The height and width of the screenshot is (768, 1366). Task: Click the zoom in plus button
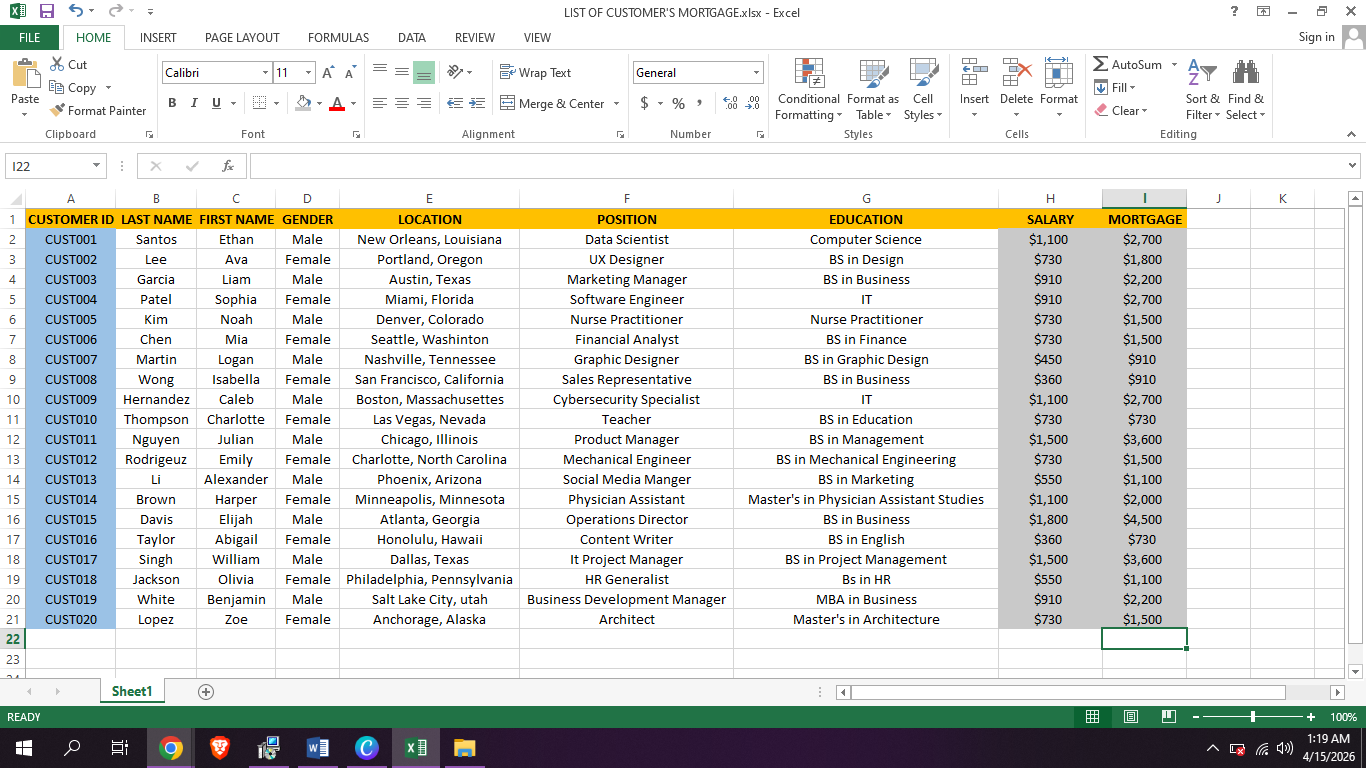coord(1311,717)
